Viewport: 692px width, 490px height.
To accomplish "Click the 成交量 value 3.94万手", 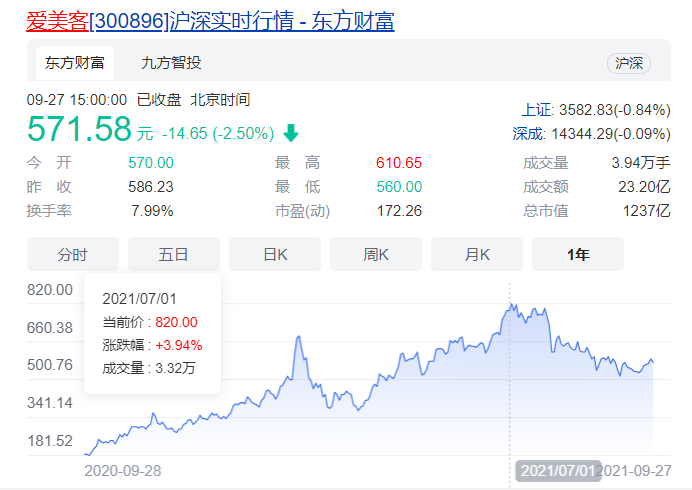I will pyautogui.click(x=641, y=163).
